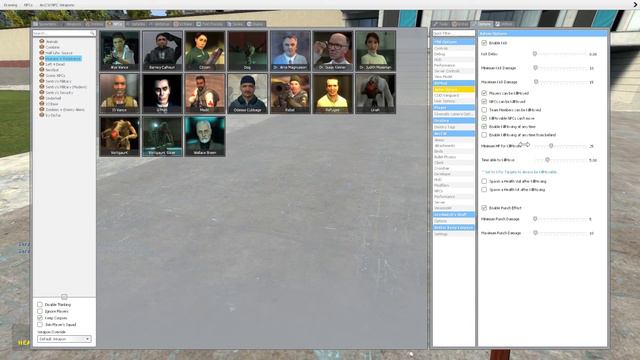
Task: Open the Drawing menu
Action: 11,5
